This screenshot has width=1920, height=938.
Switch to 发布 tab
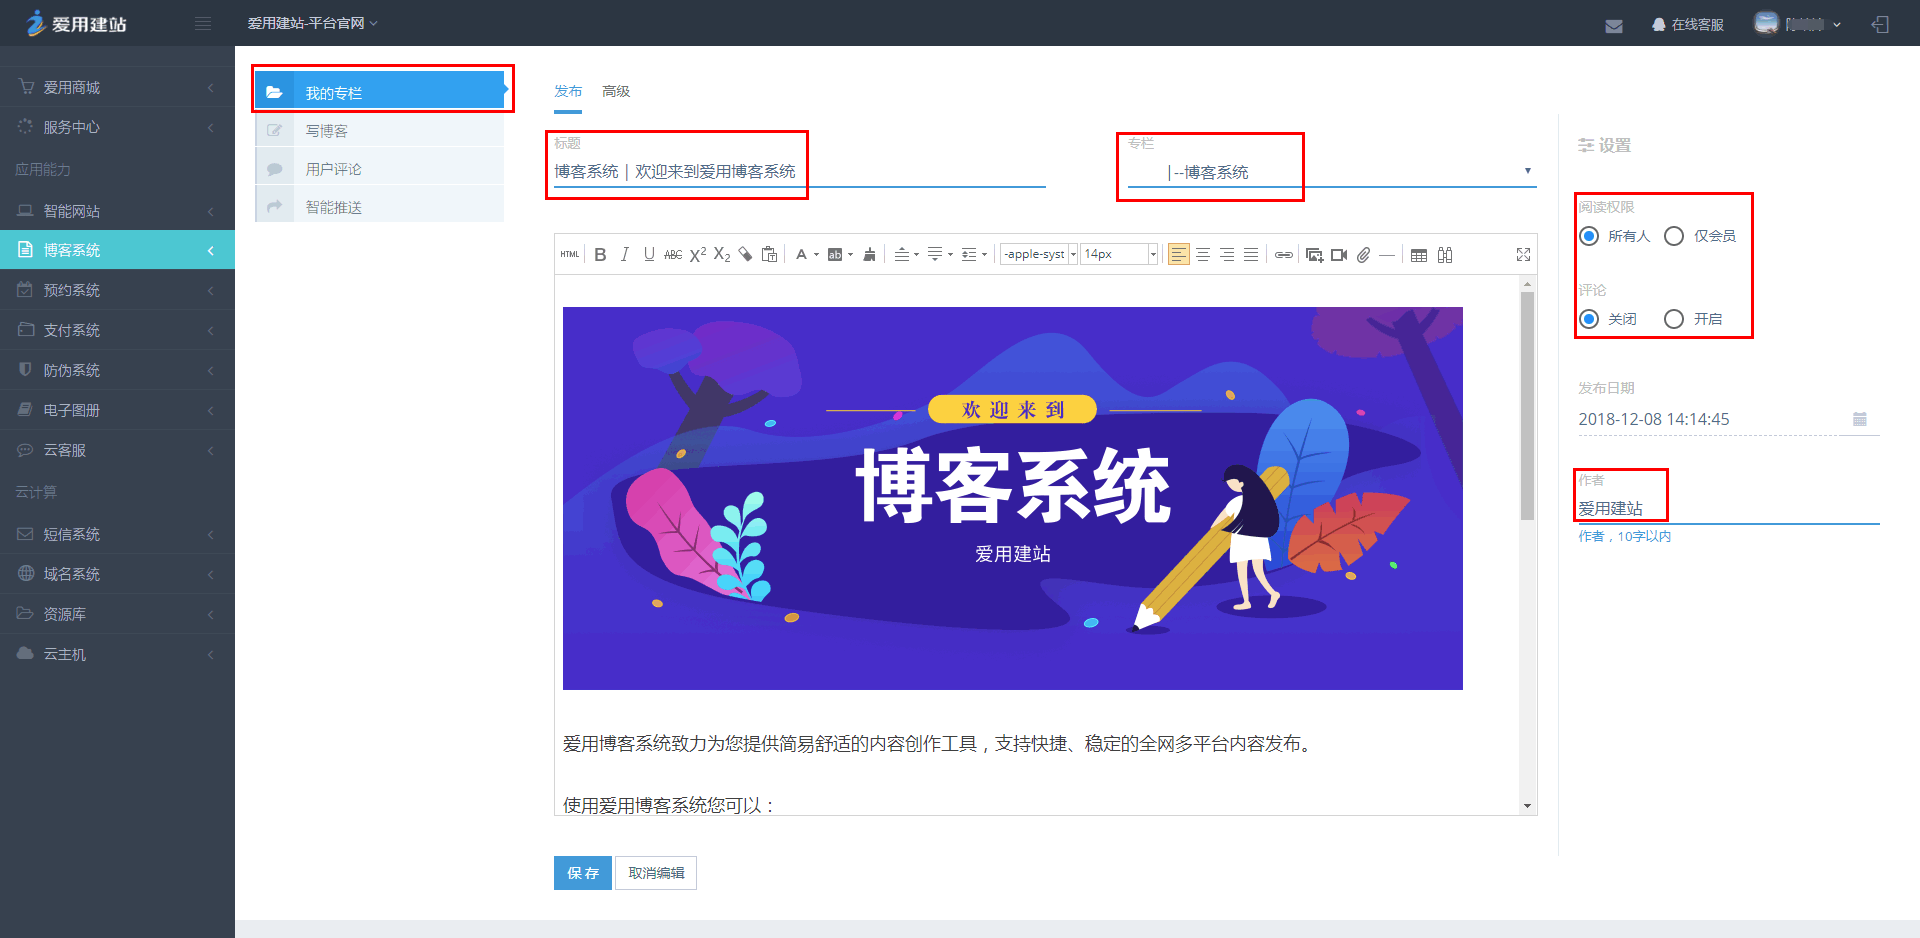(568, 91)
